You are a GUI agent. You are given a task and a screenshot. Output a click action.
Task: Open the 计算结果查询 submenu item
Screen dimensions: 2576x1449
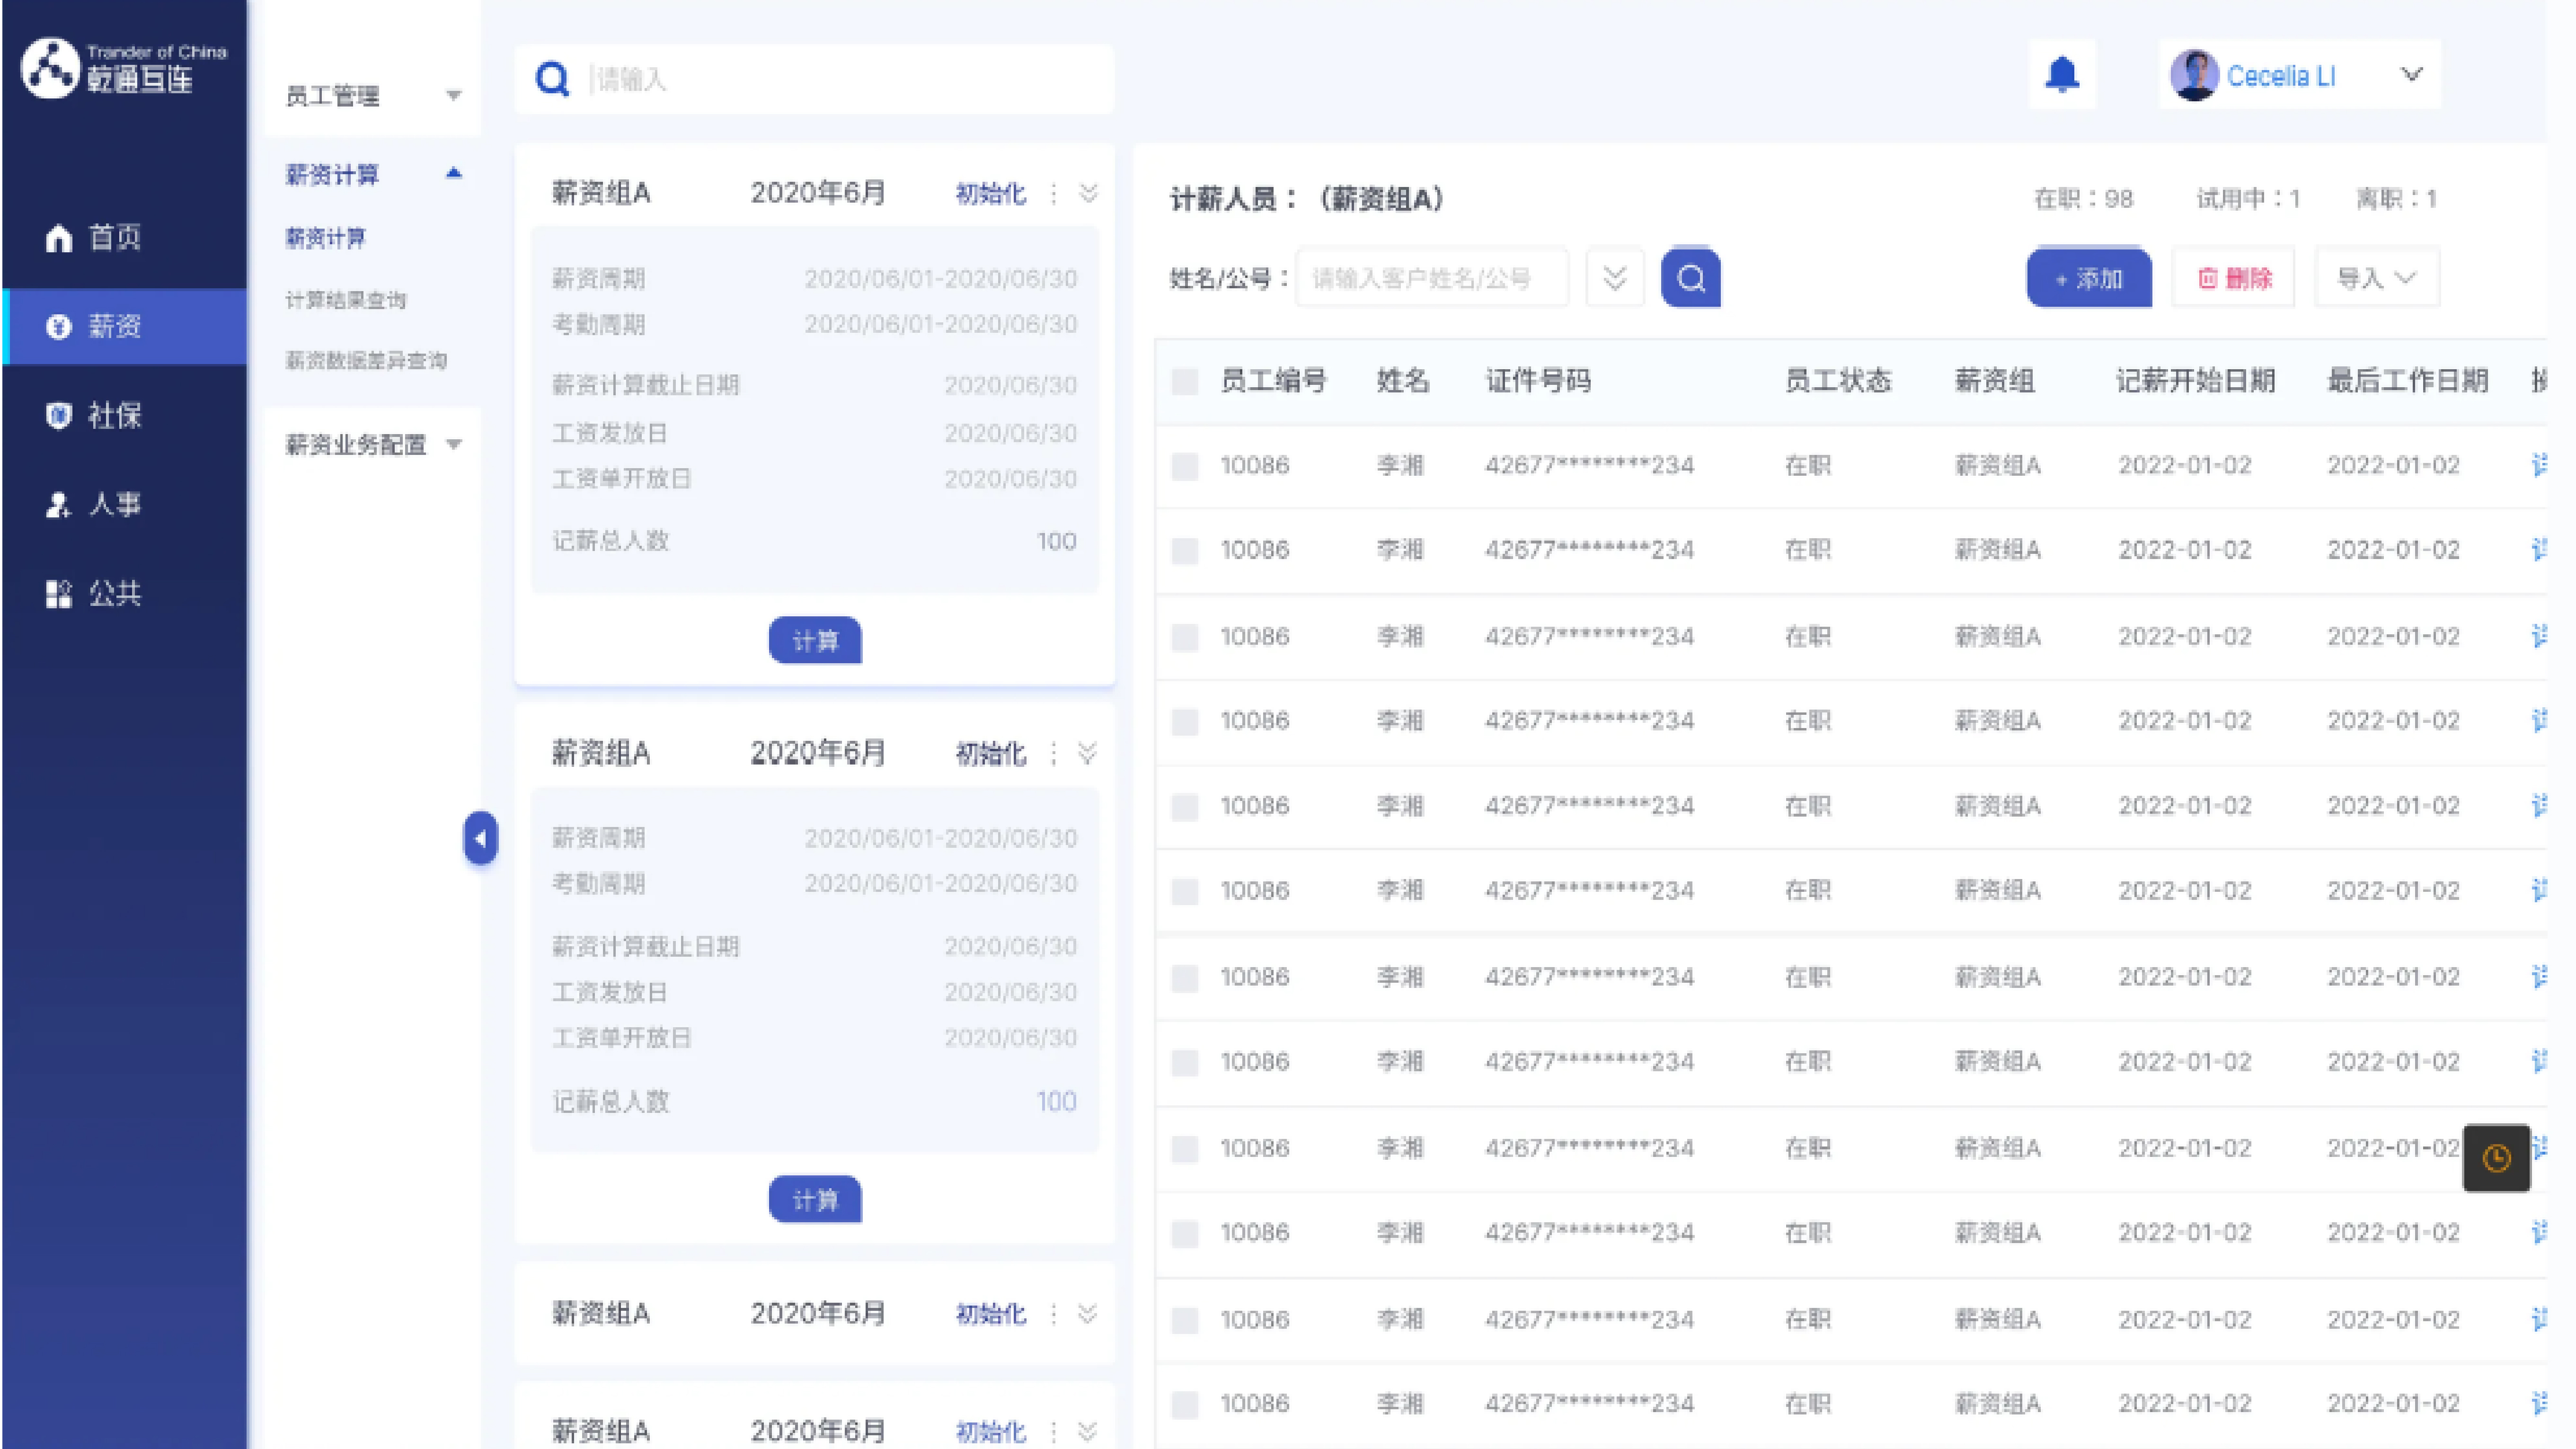(x=346, y=300)
